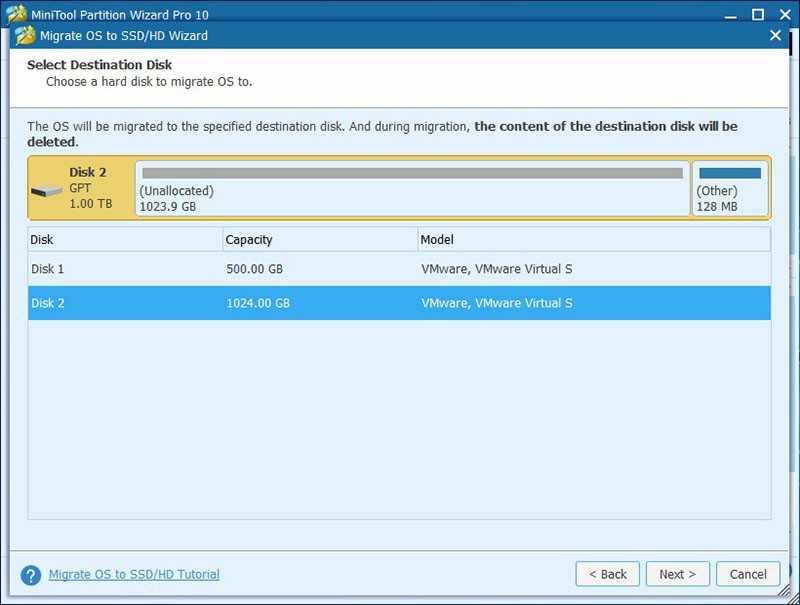
Task: Select the Unallocated 1023.9 GB partition block
Action: pos(412,188)
